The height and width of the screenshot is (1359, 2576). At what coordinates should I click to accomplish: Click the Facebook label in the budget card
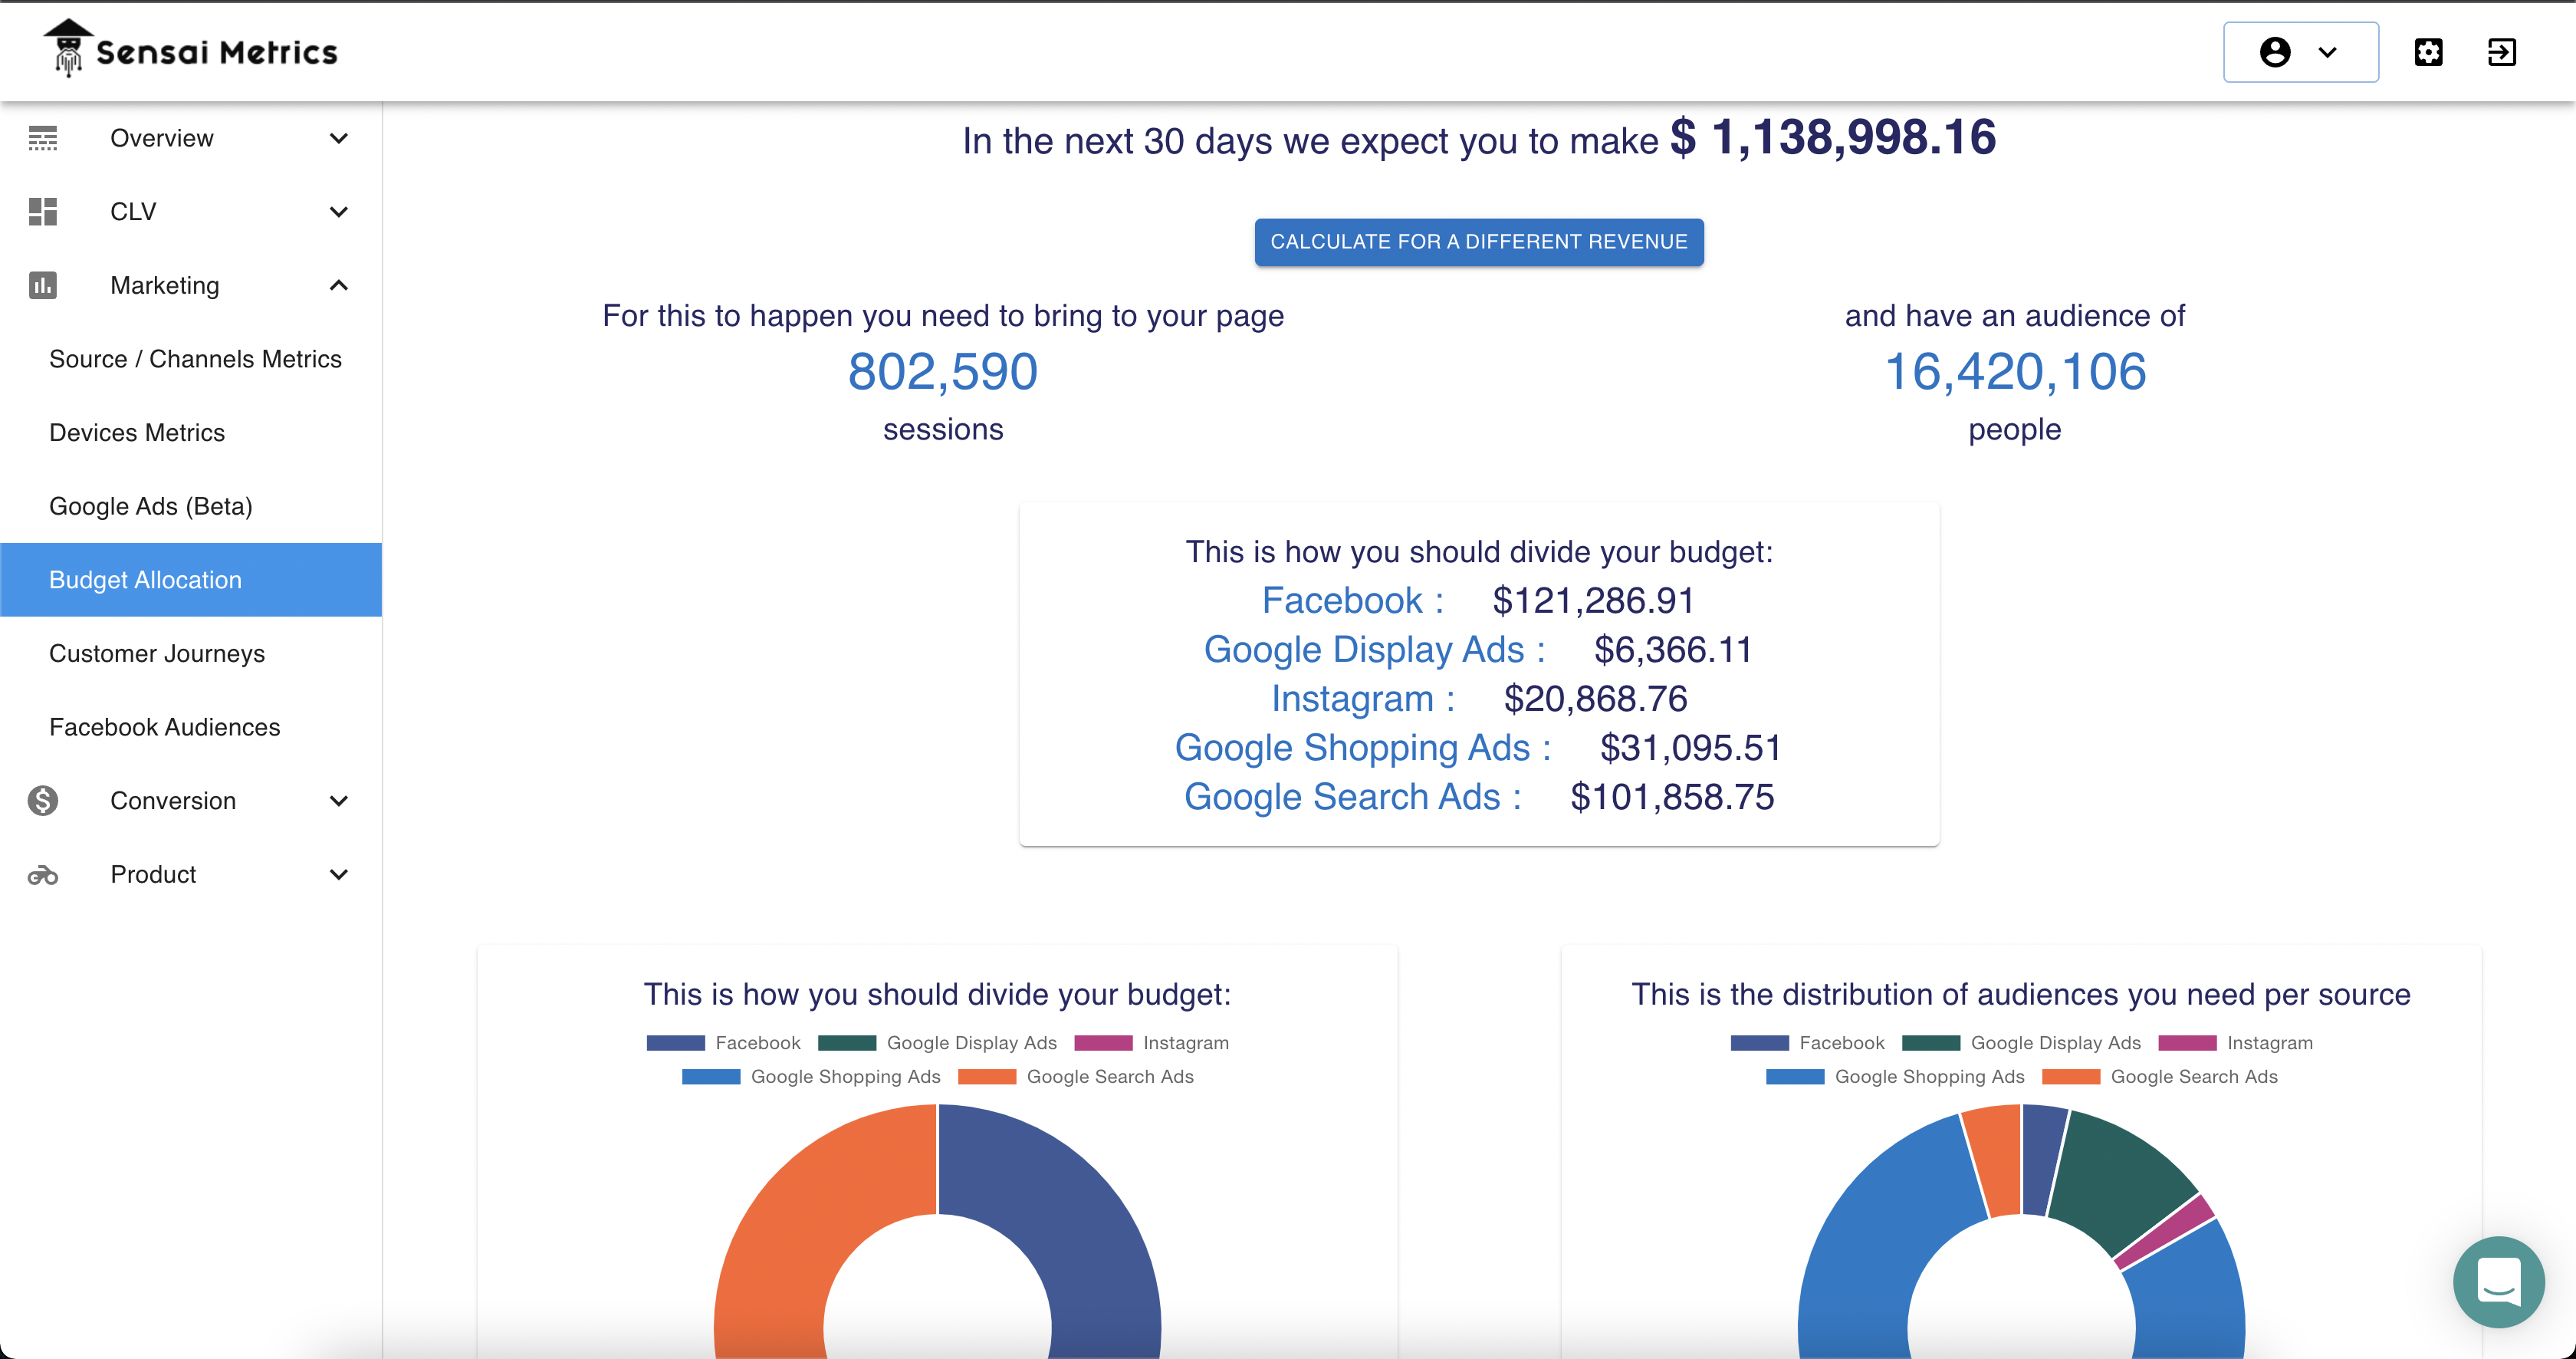pos(1352,600)
